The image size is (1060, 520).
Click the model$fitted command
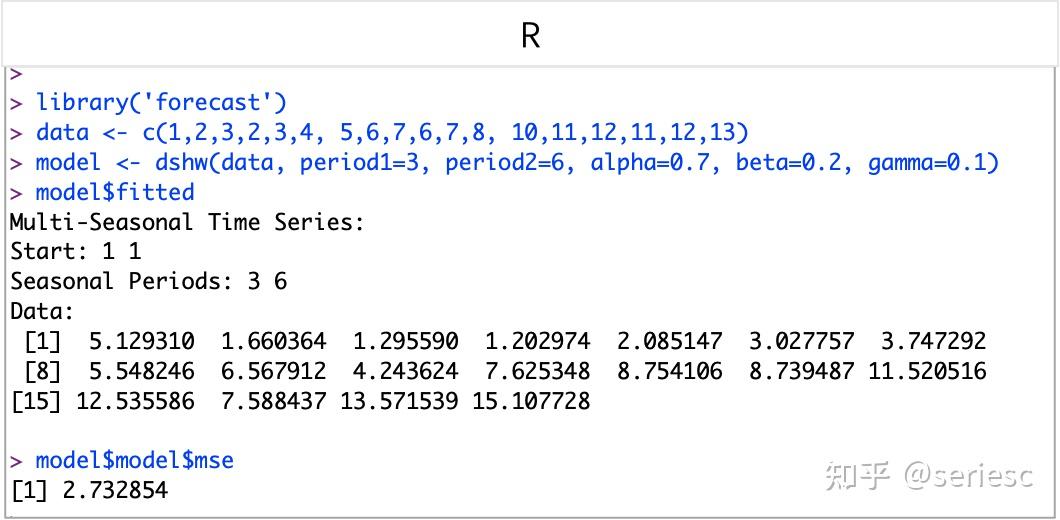pos(115,192)
